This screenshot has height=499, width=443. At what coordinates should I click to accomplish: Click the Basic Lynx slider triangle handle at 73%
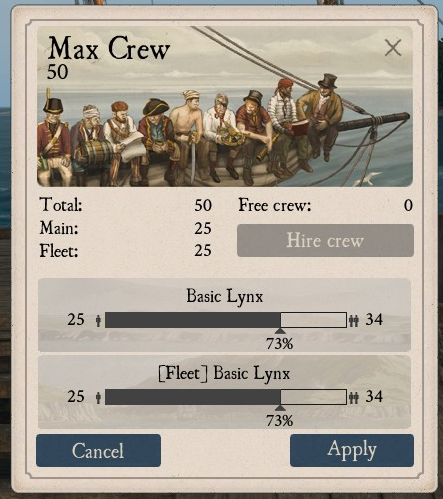280,331
